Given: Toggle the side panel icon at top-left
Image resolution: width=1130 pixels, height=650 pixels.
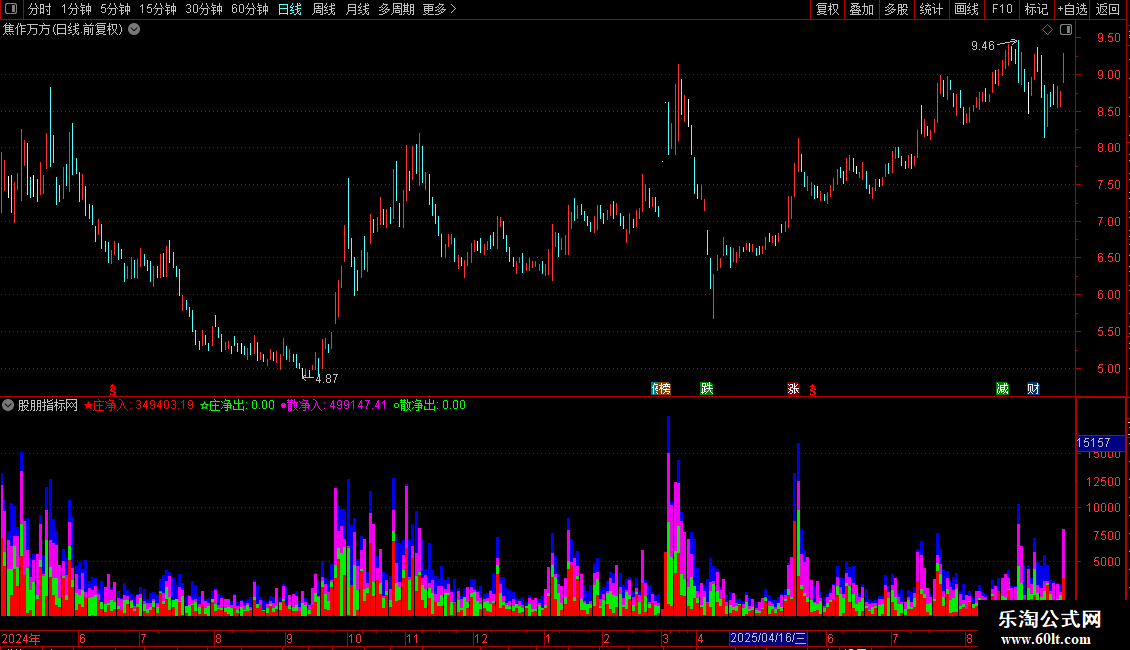Looking at the screenshot, I should [11, 9].
